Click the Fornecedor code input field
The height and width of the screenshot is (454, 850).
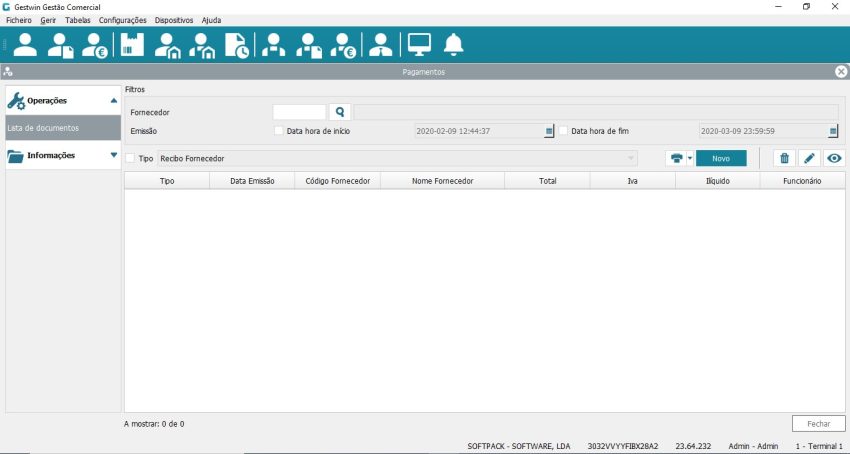(x=299, y=112)
